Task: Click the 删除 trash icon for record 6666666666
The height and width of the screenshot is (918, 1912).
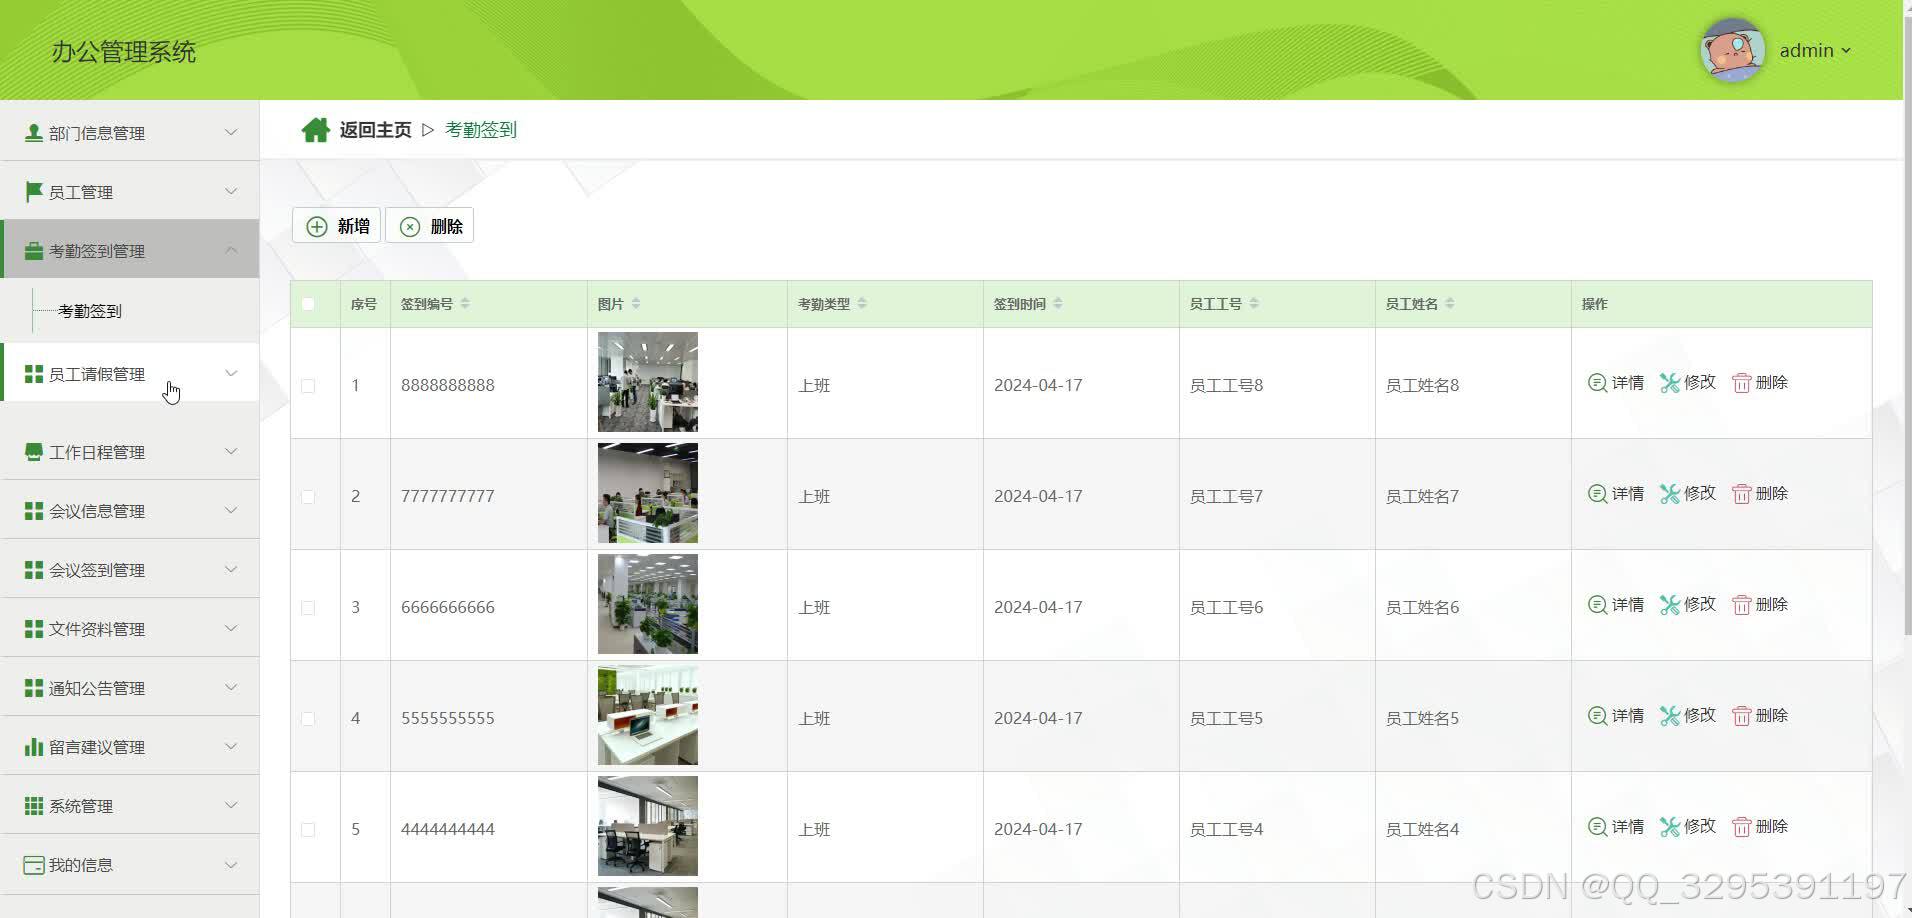Action: (x=1741, y=604)
